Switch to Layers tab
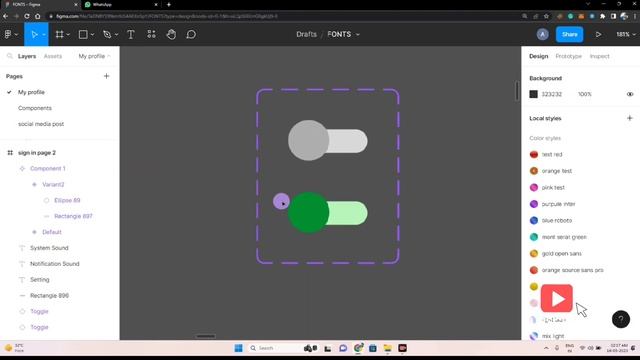This screenshot has width=640, height=360. pos(27,56)
